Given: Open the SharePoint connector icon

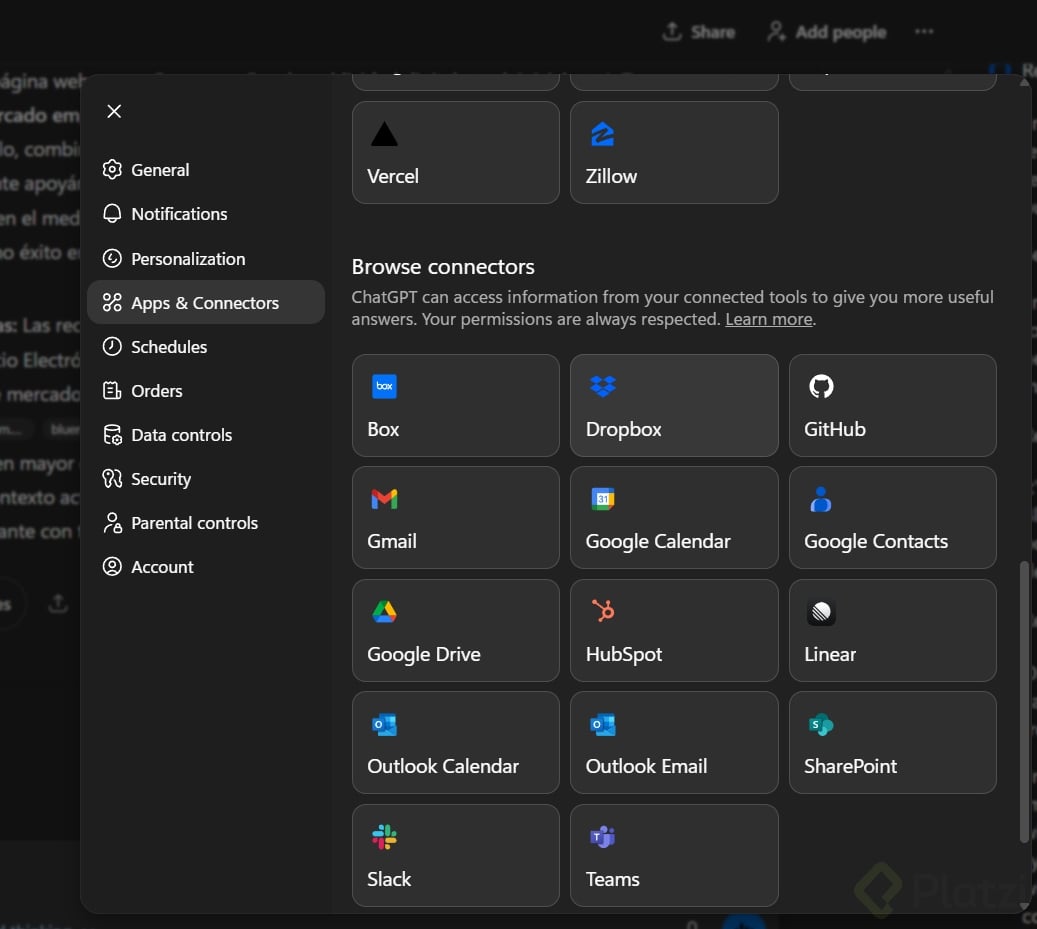Looking at the screenshot, I should point(821,725).
